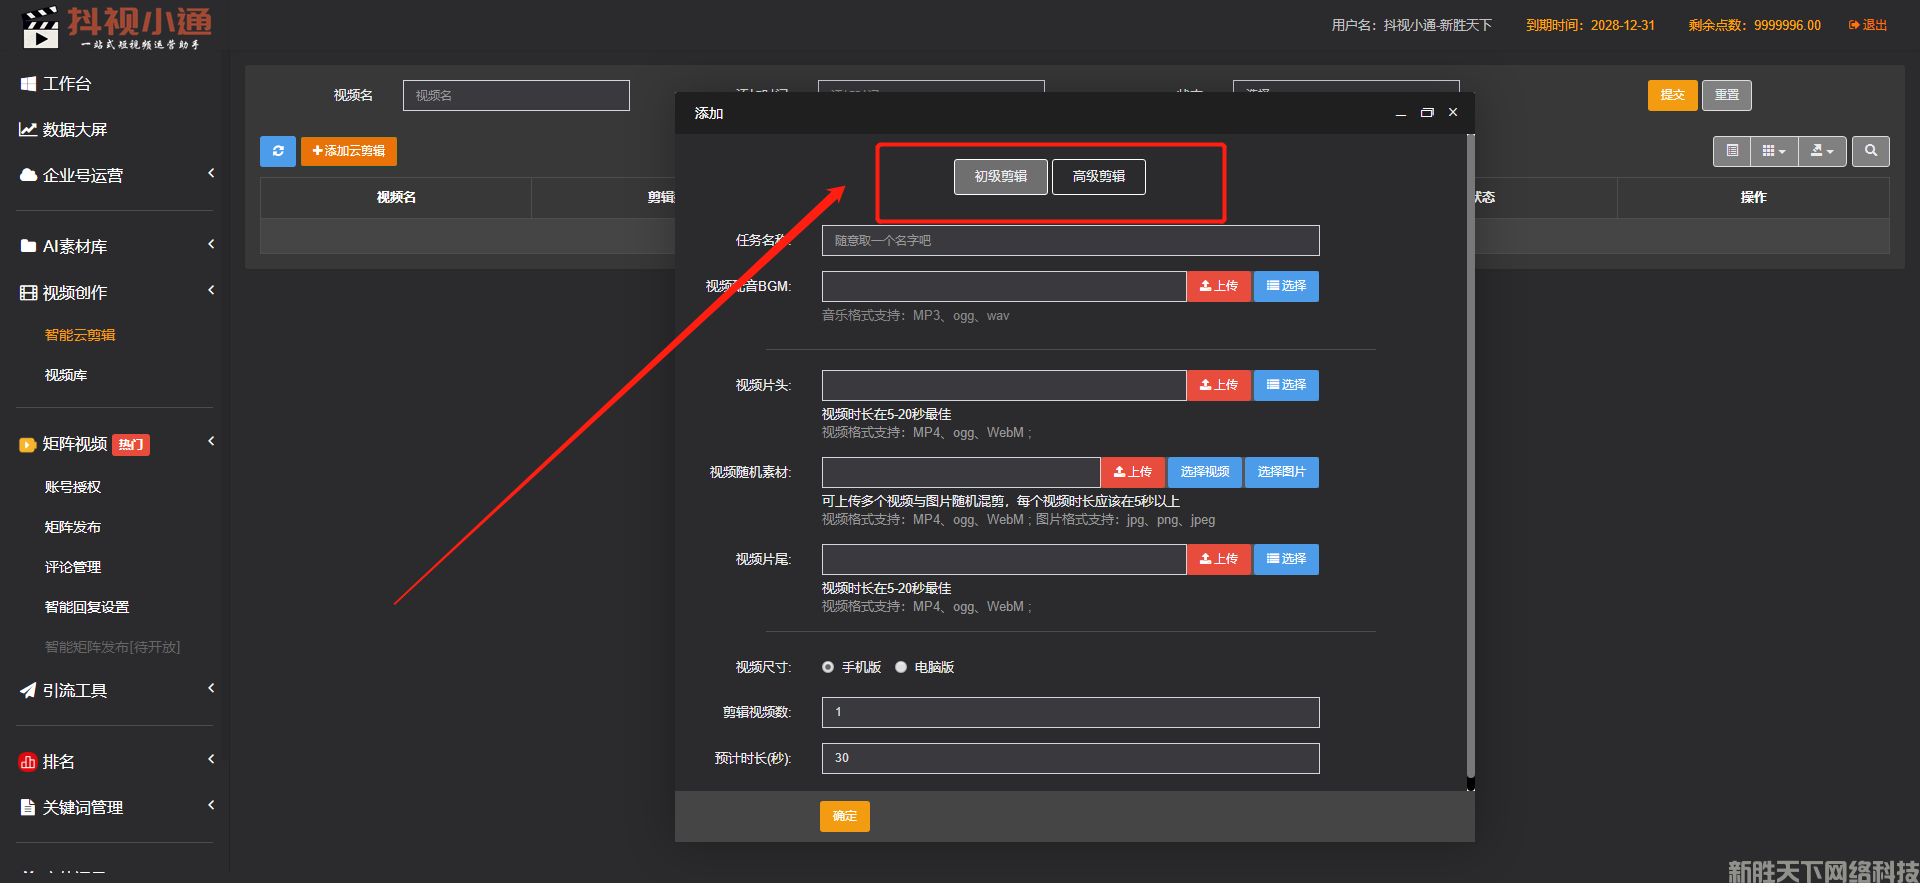Click 上传 button for 视频片头
The image size is (1920, 883).
(x=1218, y=385)
